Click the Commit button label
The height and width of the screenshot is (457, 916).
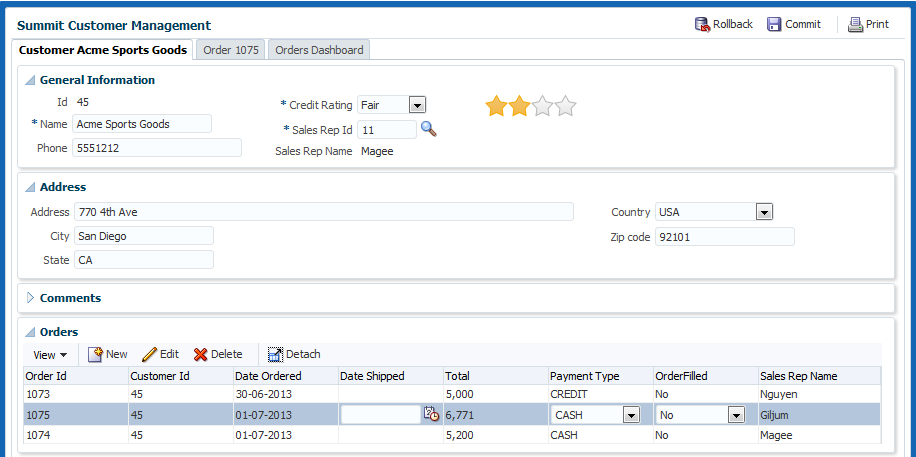click(803, 25)
